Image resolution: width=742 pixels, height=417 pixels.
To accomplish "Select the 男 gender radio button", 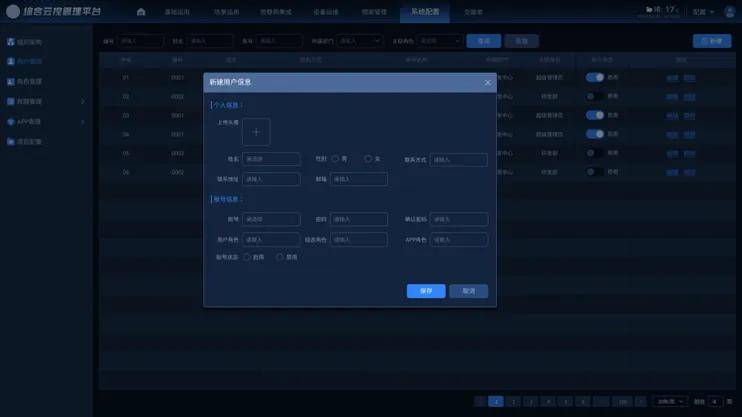I will tap(336, 159).
